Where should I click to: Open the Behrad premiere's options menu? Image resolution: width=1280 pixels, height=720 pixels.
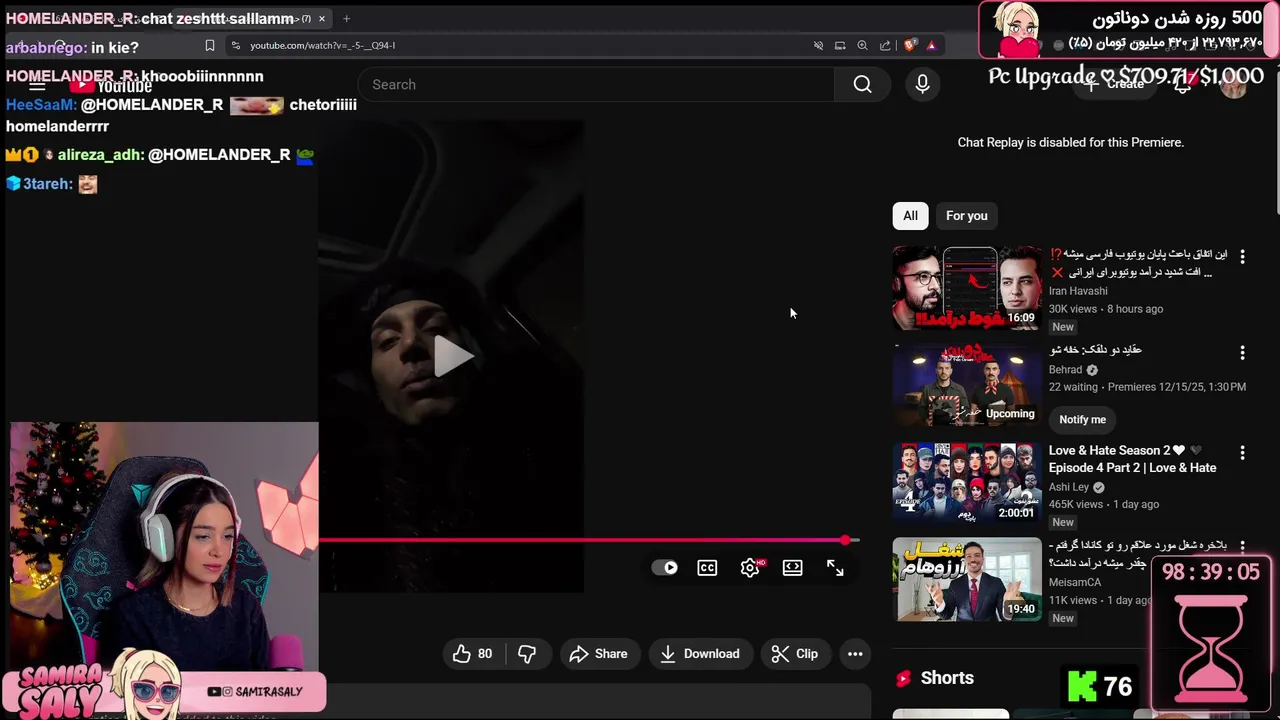coord(1242,353)
